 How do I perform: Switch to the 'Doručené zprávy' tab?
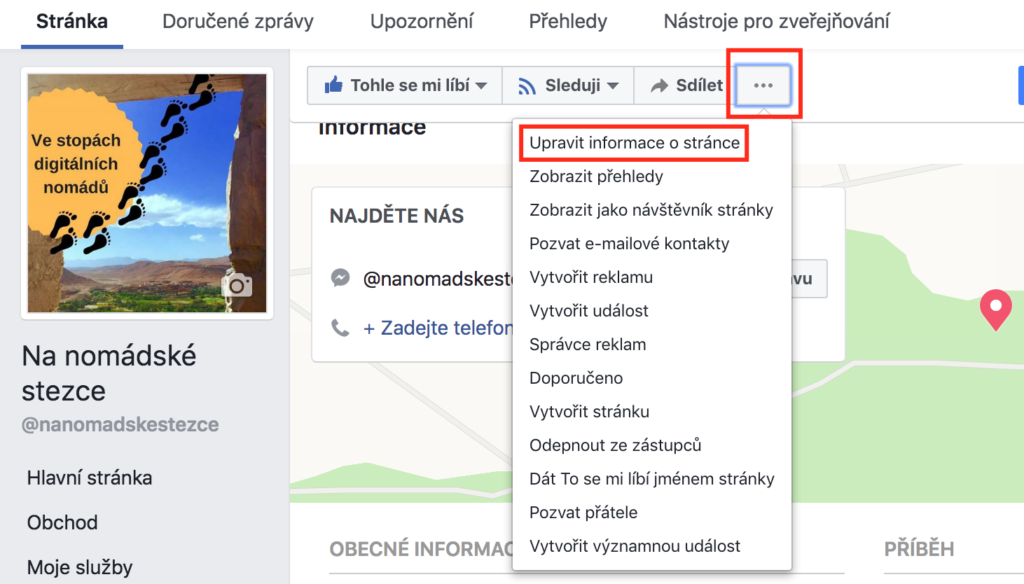point(238,21)
